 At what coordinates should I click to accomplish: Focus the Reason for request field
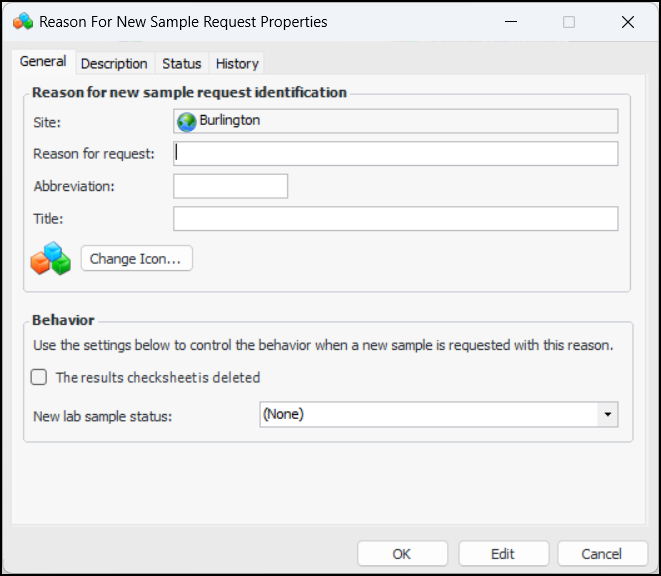tap(396, 153)
